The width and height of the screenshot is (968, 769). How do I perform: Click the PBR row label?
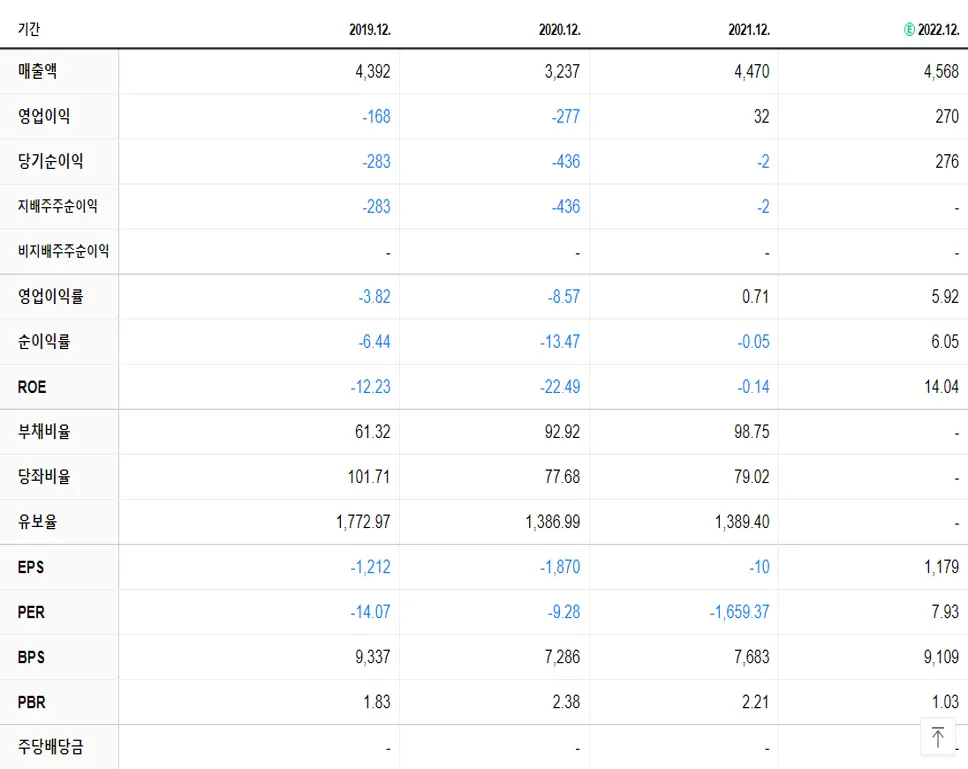click(x=31, y=702)
